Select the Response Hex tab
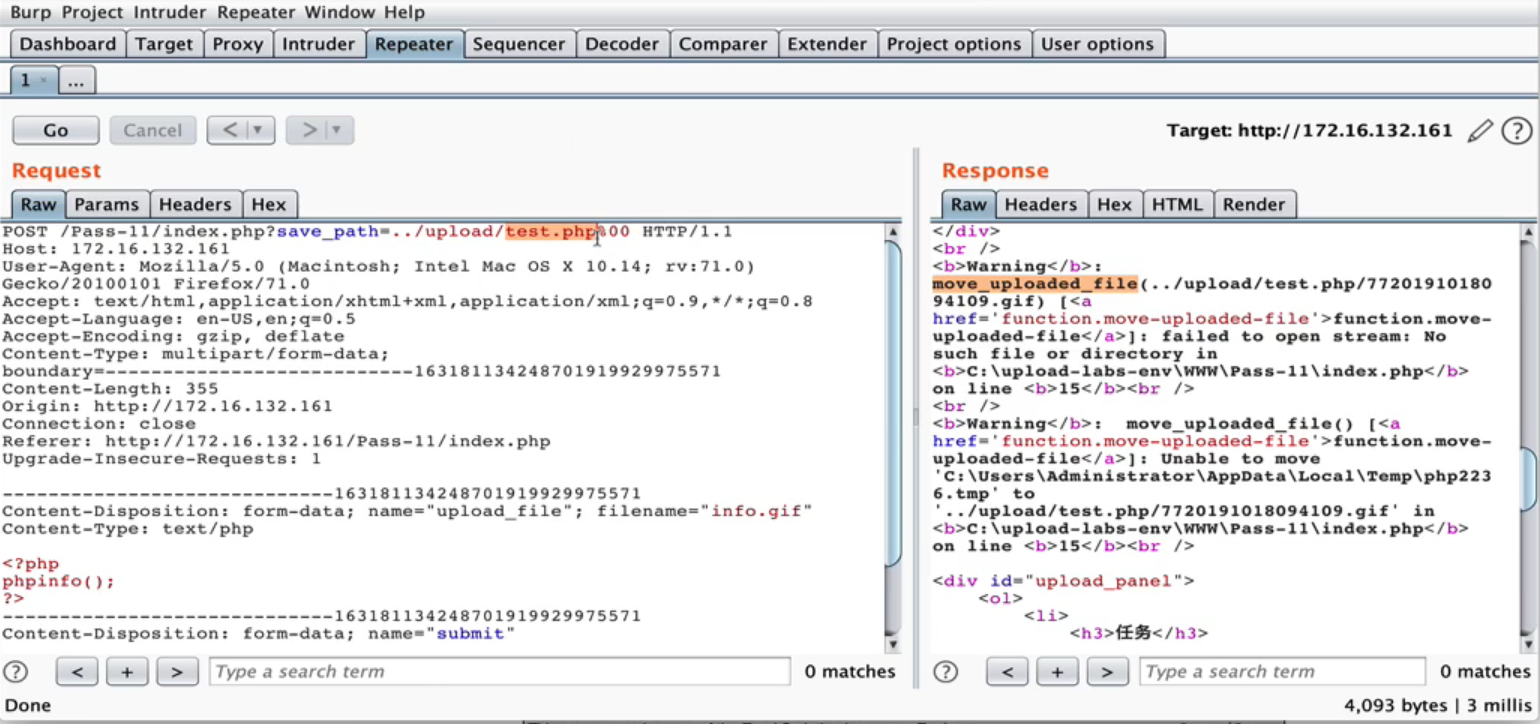Screen dimensions: 1540x724 tap(1114, 204)
